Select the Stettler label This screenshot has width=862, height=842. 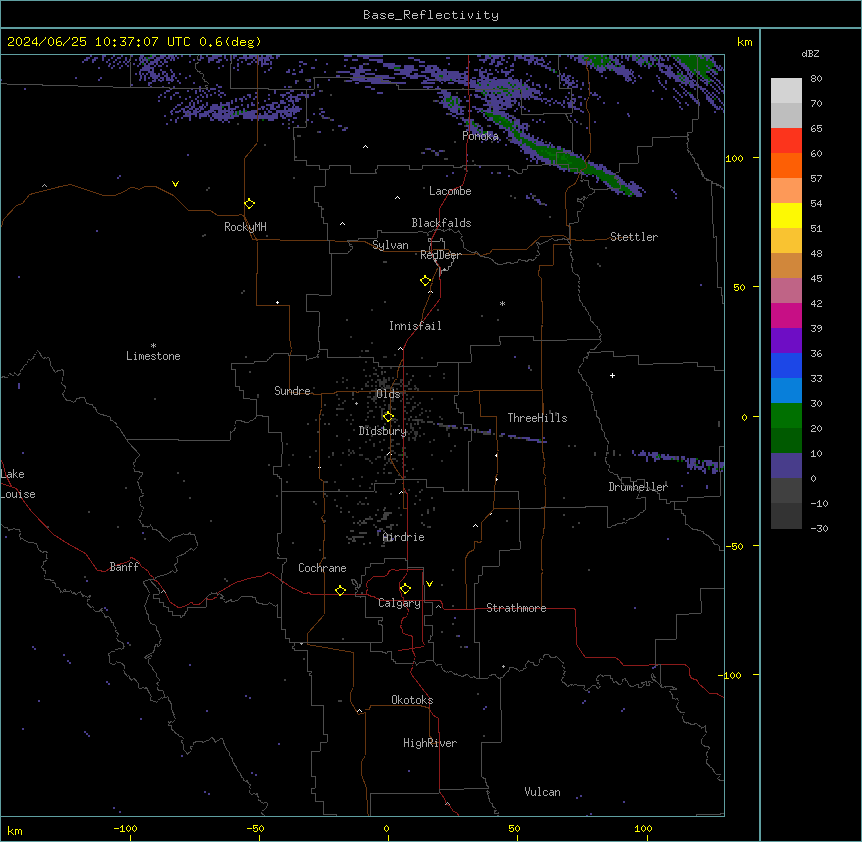coord(634,237)
